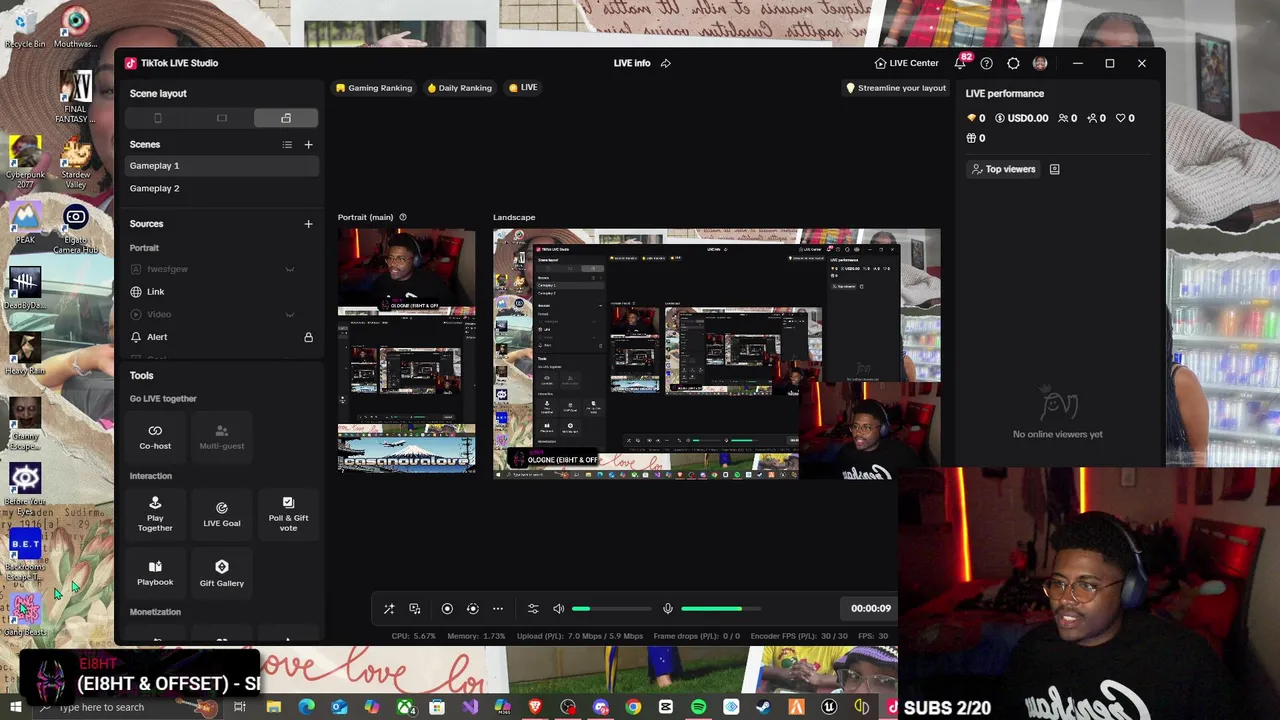Show the hidden fwesfgew source
The width and height of the screenshot is (1280, 720).
click(x=290, y=269)
